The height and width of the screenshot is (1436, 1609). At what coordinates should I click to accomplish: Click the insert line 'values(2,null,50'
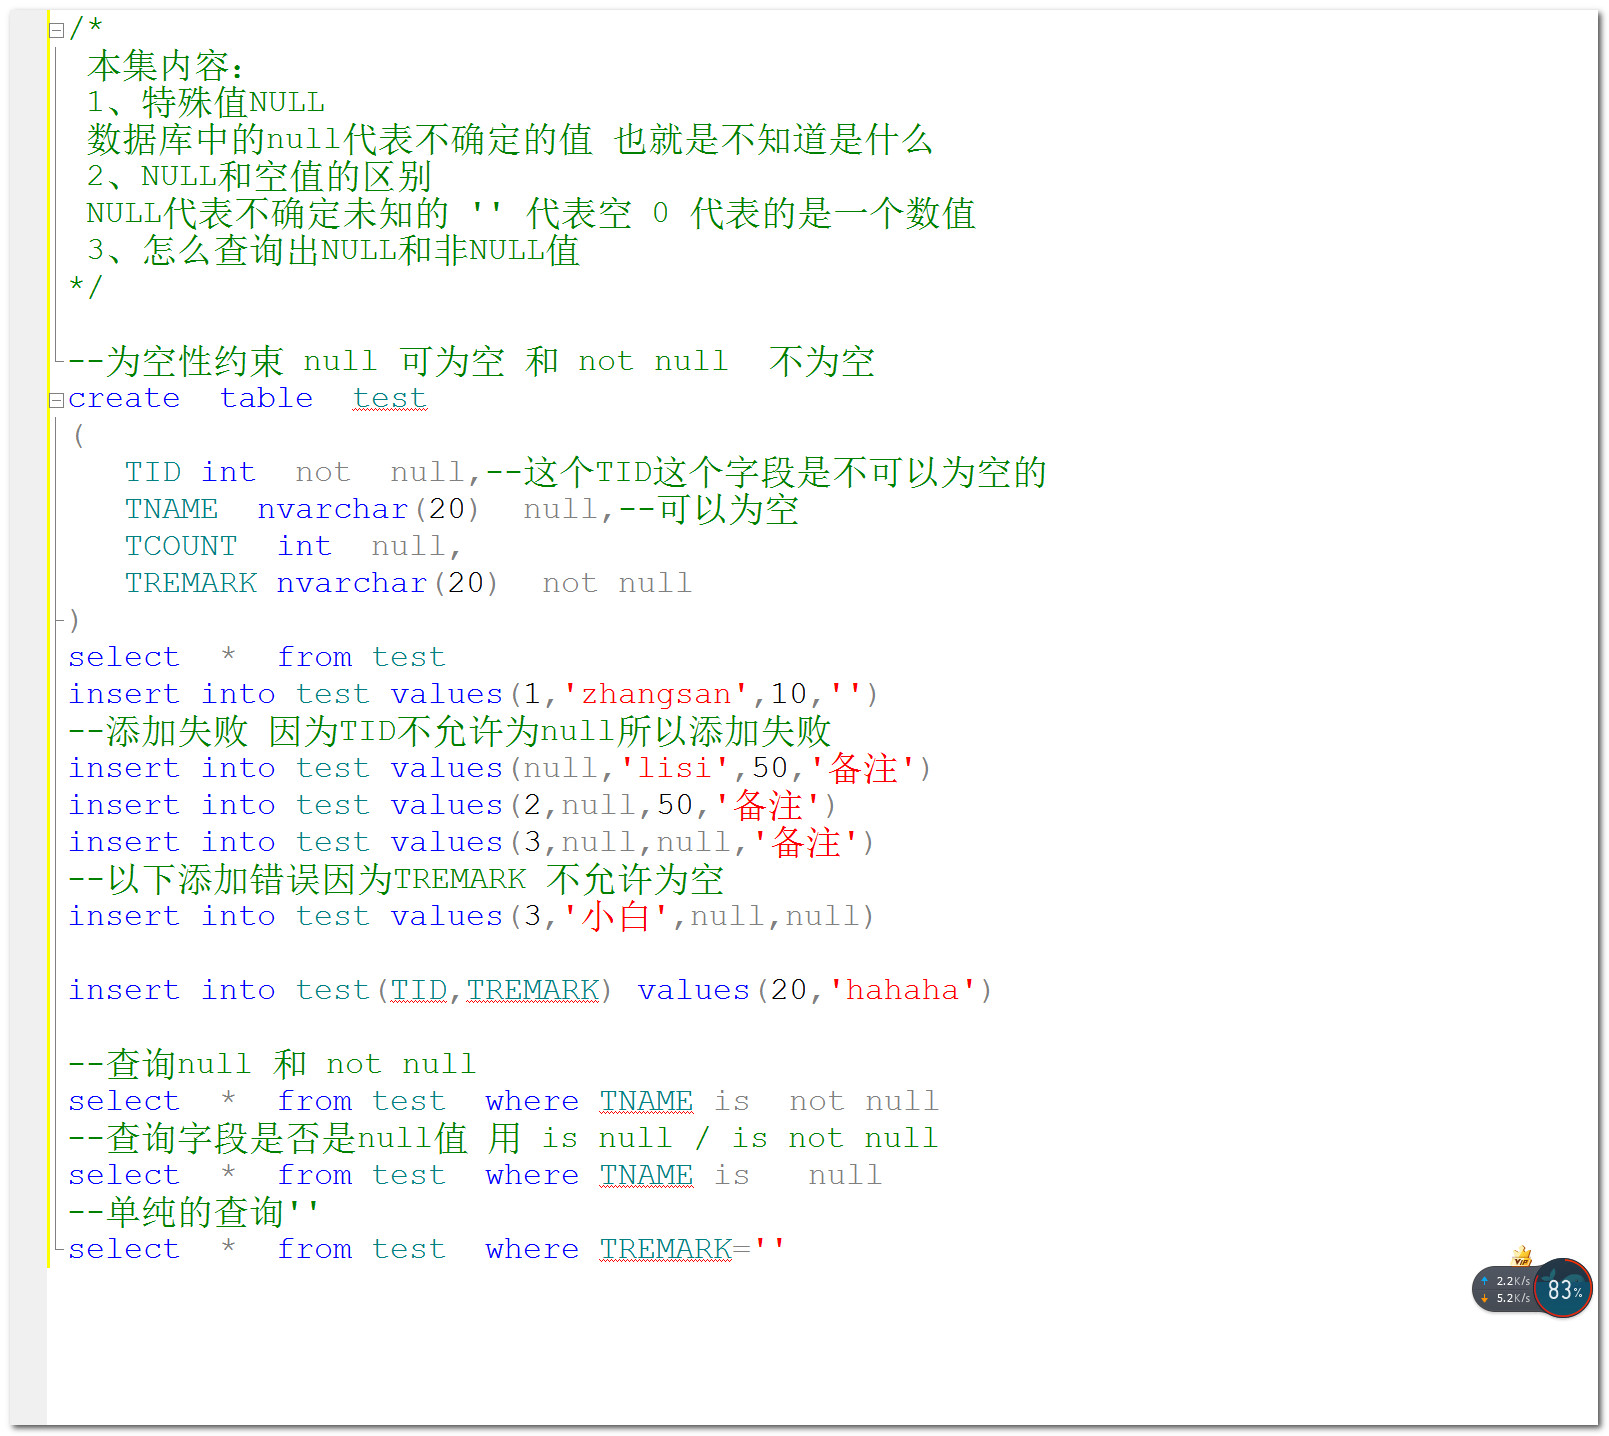452,806
